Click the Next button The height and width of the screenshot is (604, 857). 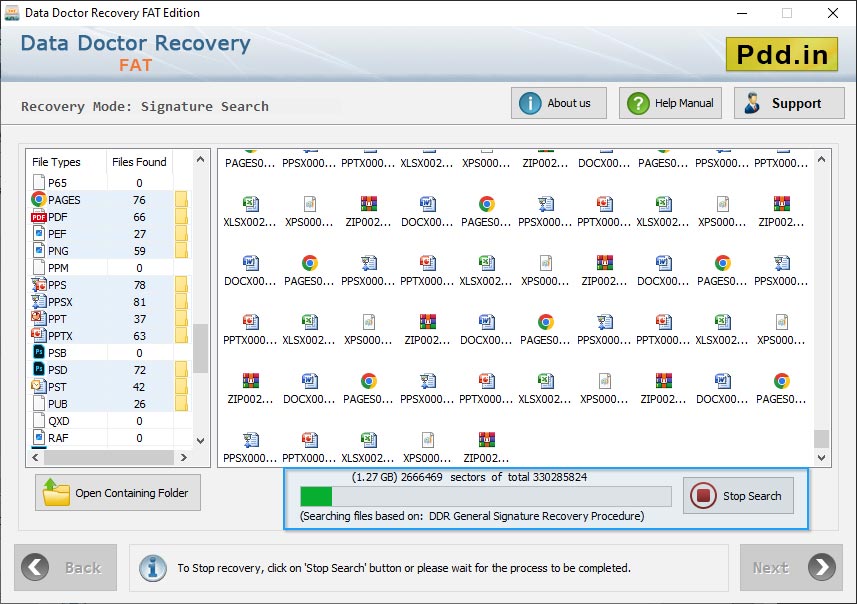click(791, 567)
